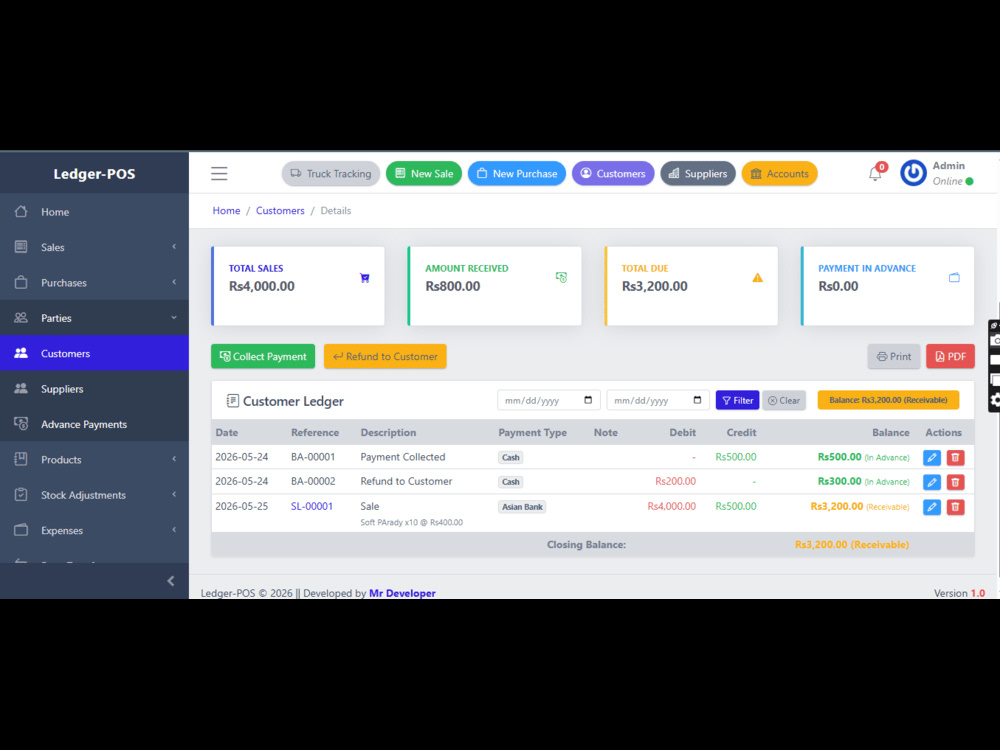1000x750 pixels.
Task: Click the Customer Ledger title icon
Action: 232,401
